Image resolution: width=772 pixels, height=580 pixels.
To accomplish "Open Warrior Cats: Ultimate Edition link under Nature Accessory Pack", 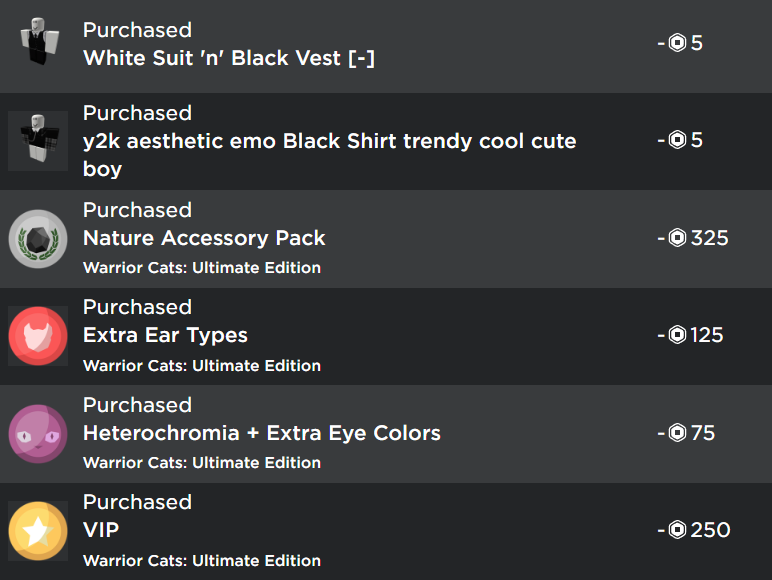I will coord(202,268).
